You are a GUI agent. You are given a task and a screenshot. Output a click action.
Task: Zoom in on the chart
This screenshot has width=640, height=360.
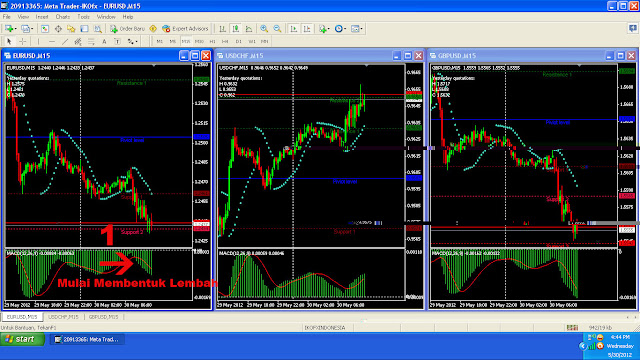[x=264, y=29]
